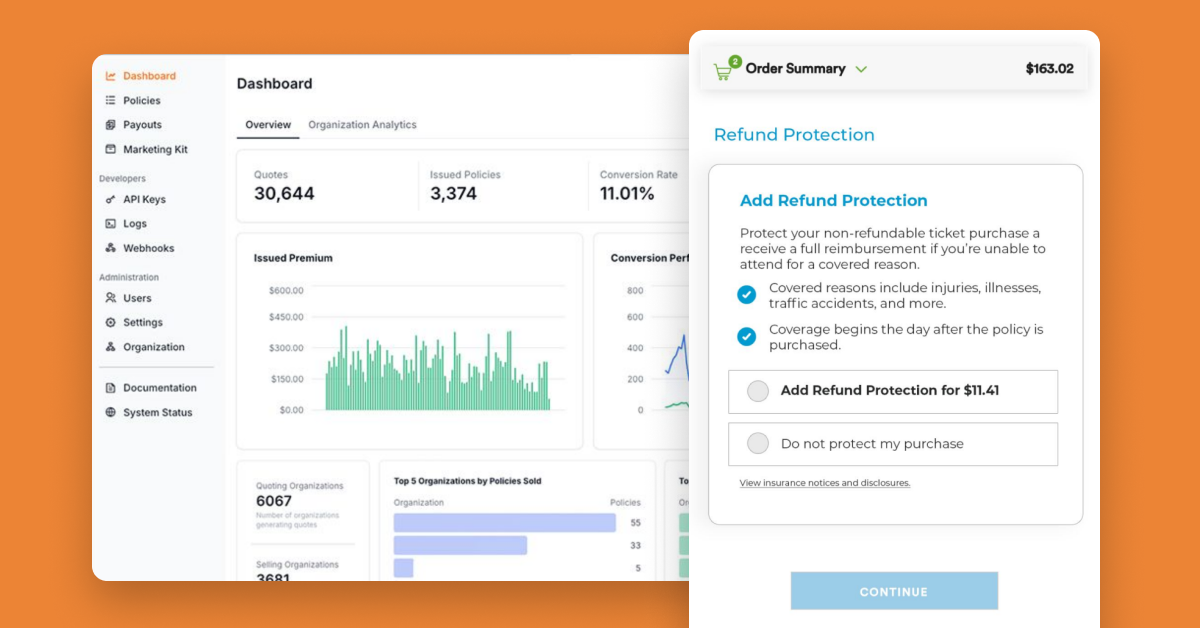
Task: Open the Policies list icon
Action: (x=110, y=100)
